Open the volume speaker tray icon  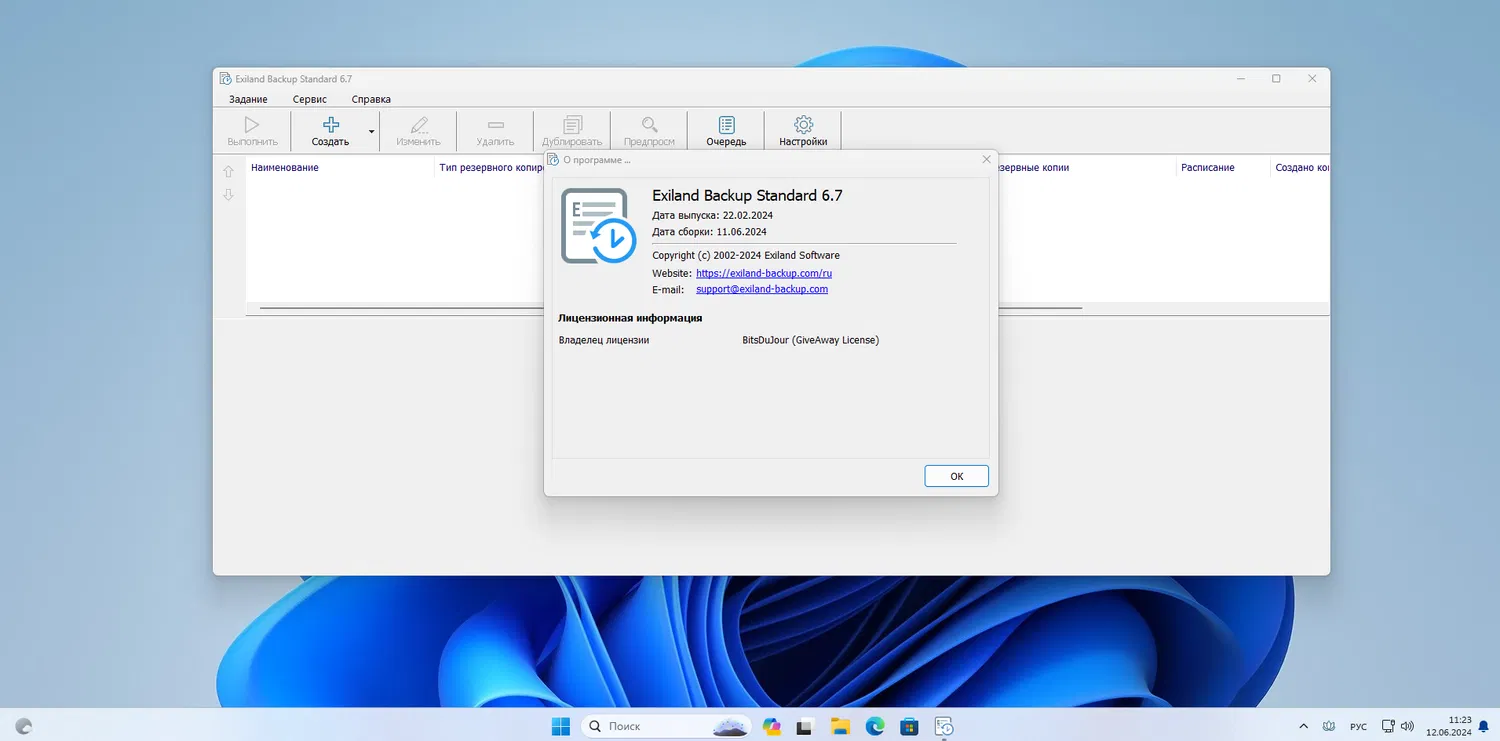click(1407, 726)
